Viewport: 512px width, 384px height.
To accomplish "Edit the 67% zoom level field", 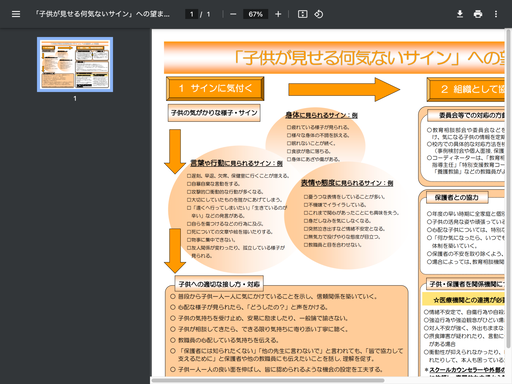I will point(255,14).
